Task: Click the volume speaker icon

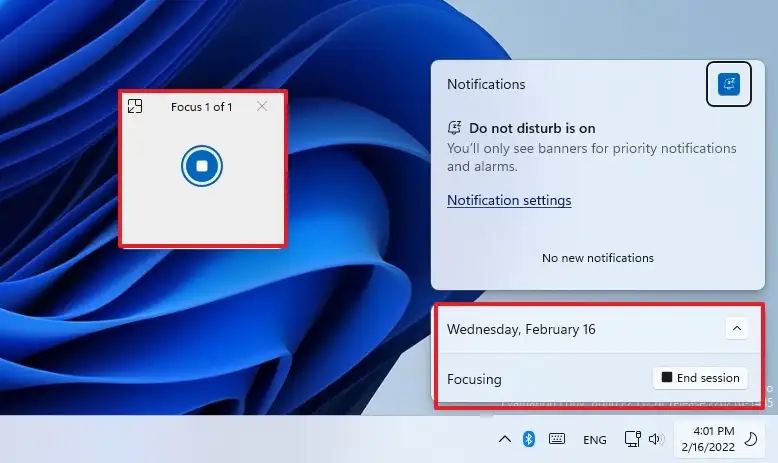Action: [x=655, y=439]
